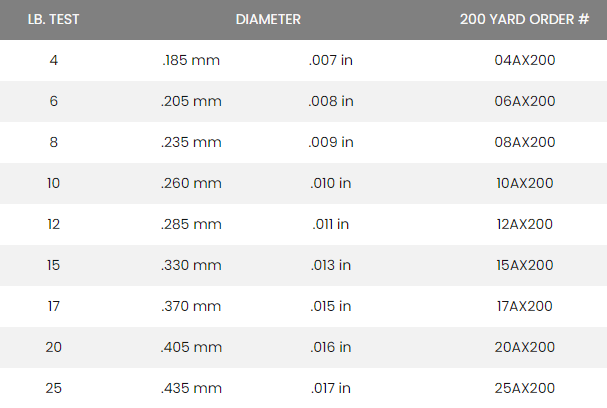Click the DIAMETER column header
This screenshot has height=408, width=607.
pyautogui.click(x=268, y=19)
